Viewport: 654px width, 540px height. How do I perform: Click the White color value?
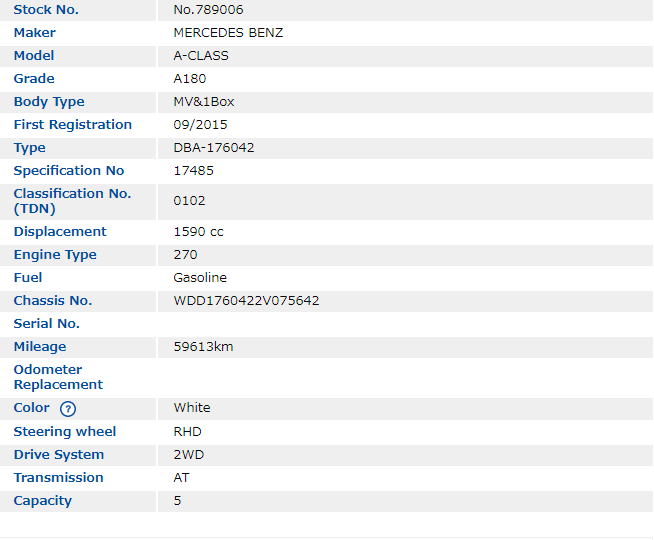192,408
